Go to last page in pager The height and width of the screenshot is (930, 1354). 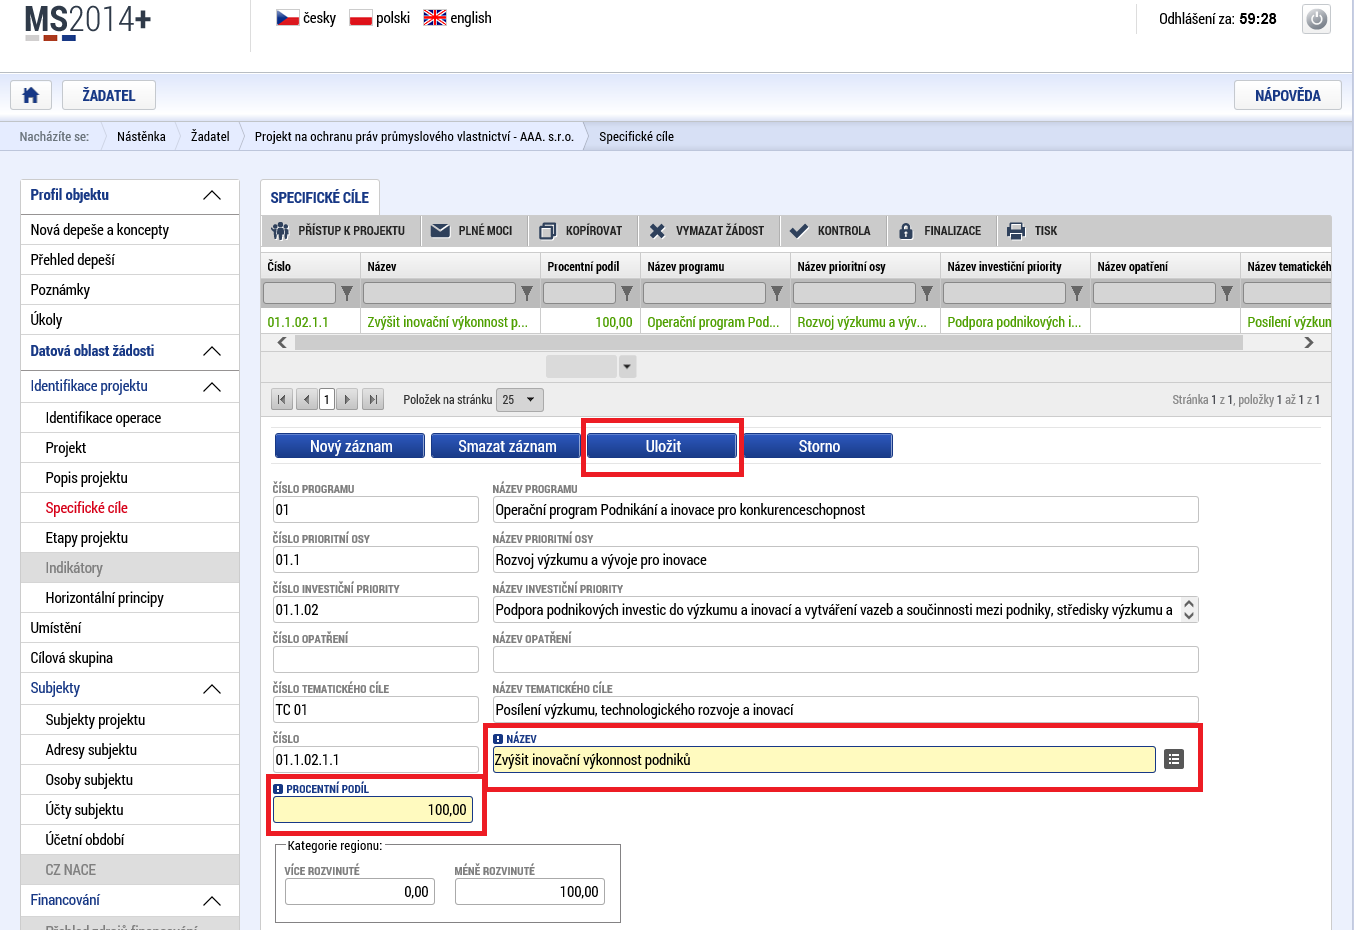(x=373, y=399)
